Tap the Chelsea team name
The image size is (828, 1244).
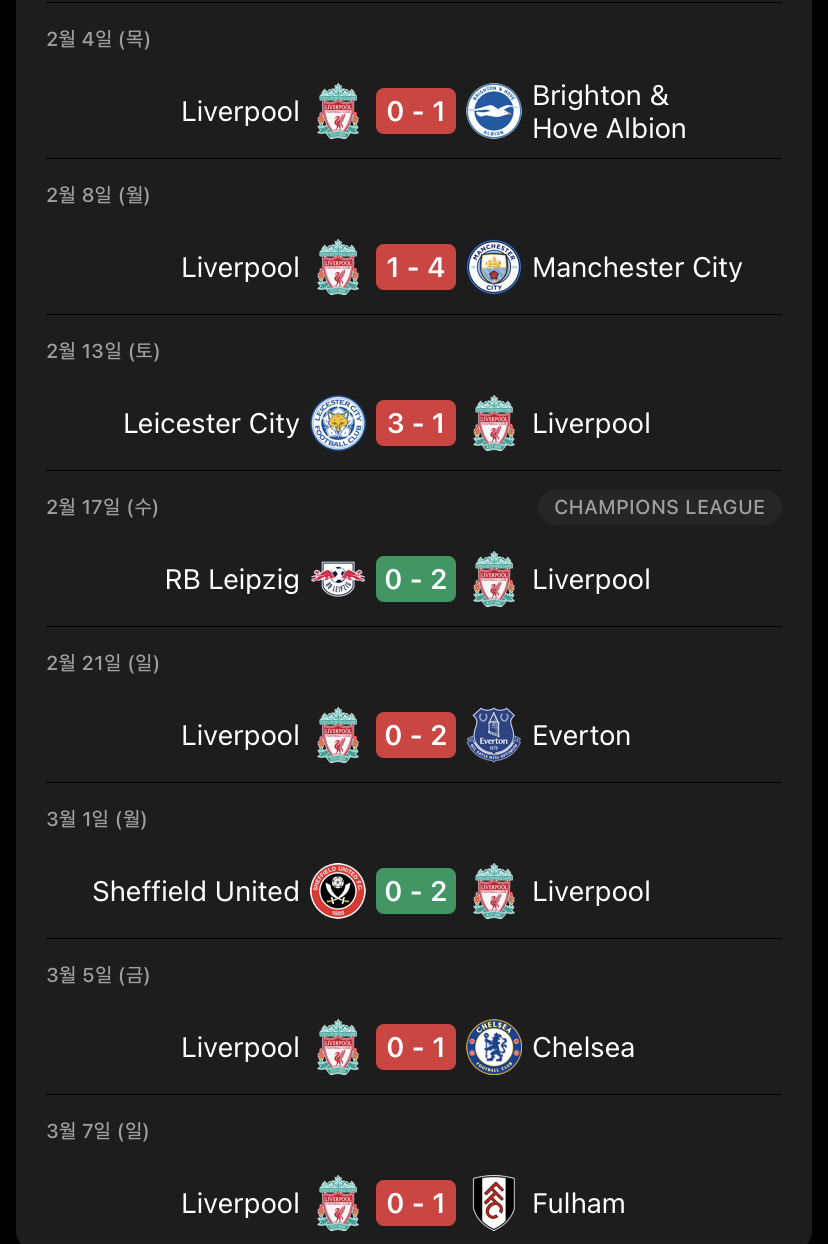coord(583,1047)
